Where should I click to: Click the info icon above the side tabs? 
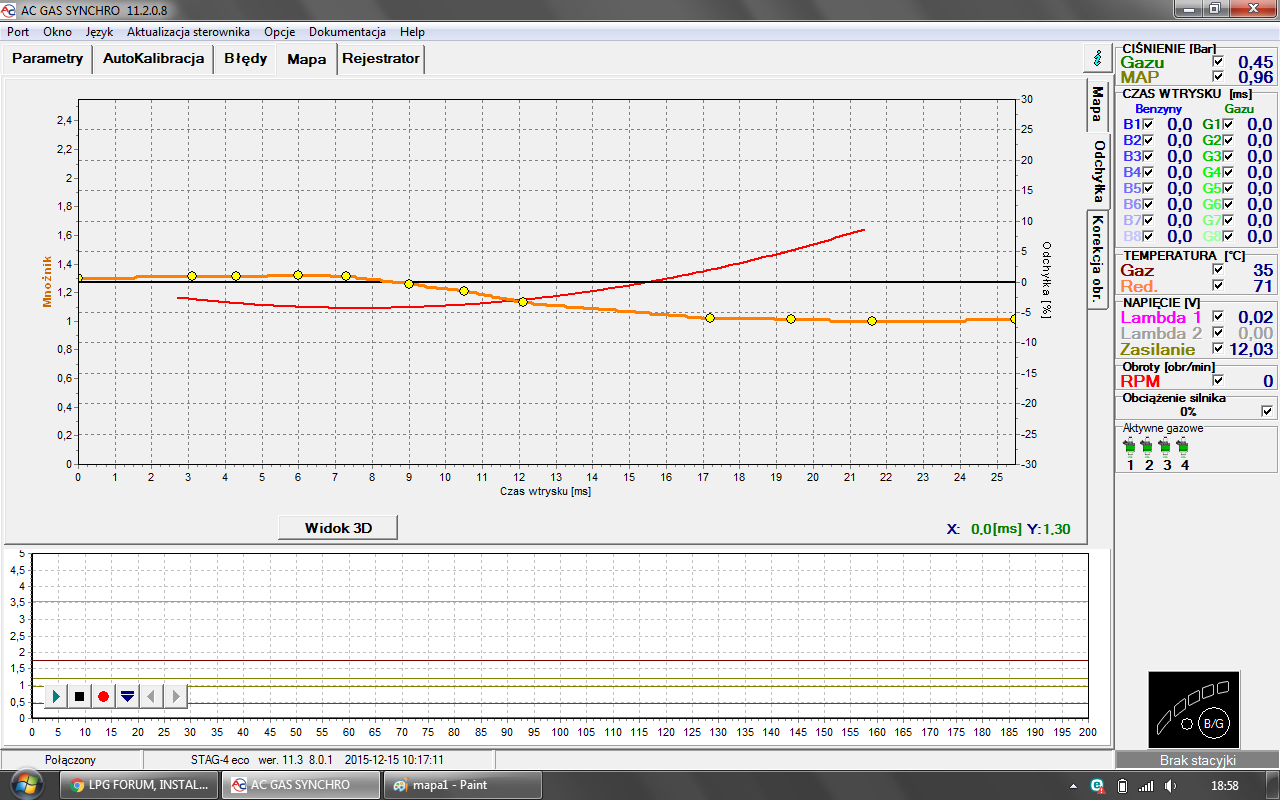pos(1098,58)
